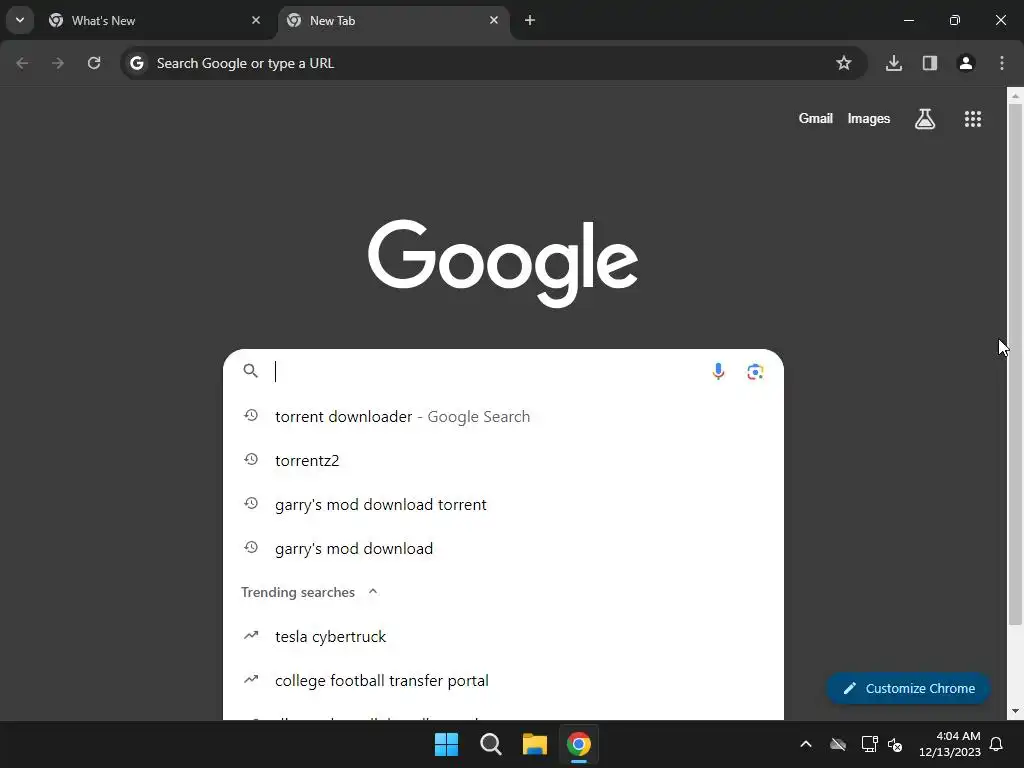The height and width of the screenshot is (768, 1024).
Task: Show hidden system tray icons
Action: (x=806, y=744)
